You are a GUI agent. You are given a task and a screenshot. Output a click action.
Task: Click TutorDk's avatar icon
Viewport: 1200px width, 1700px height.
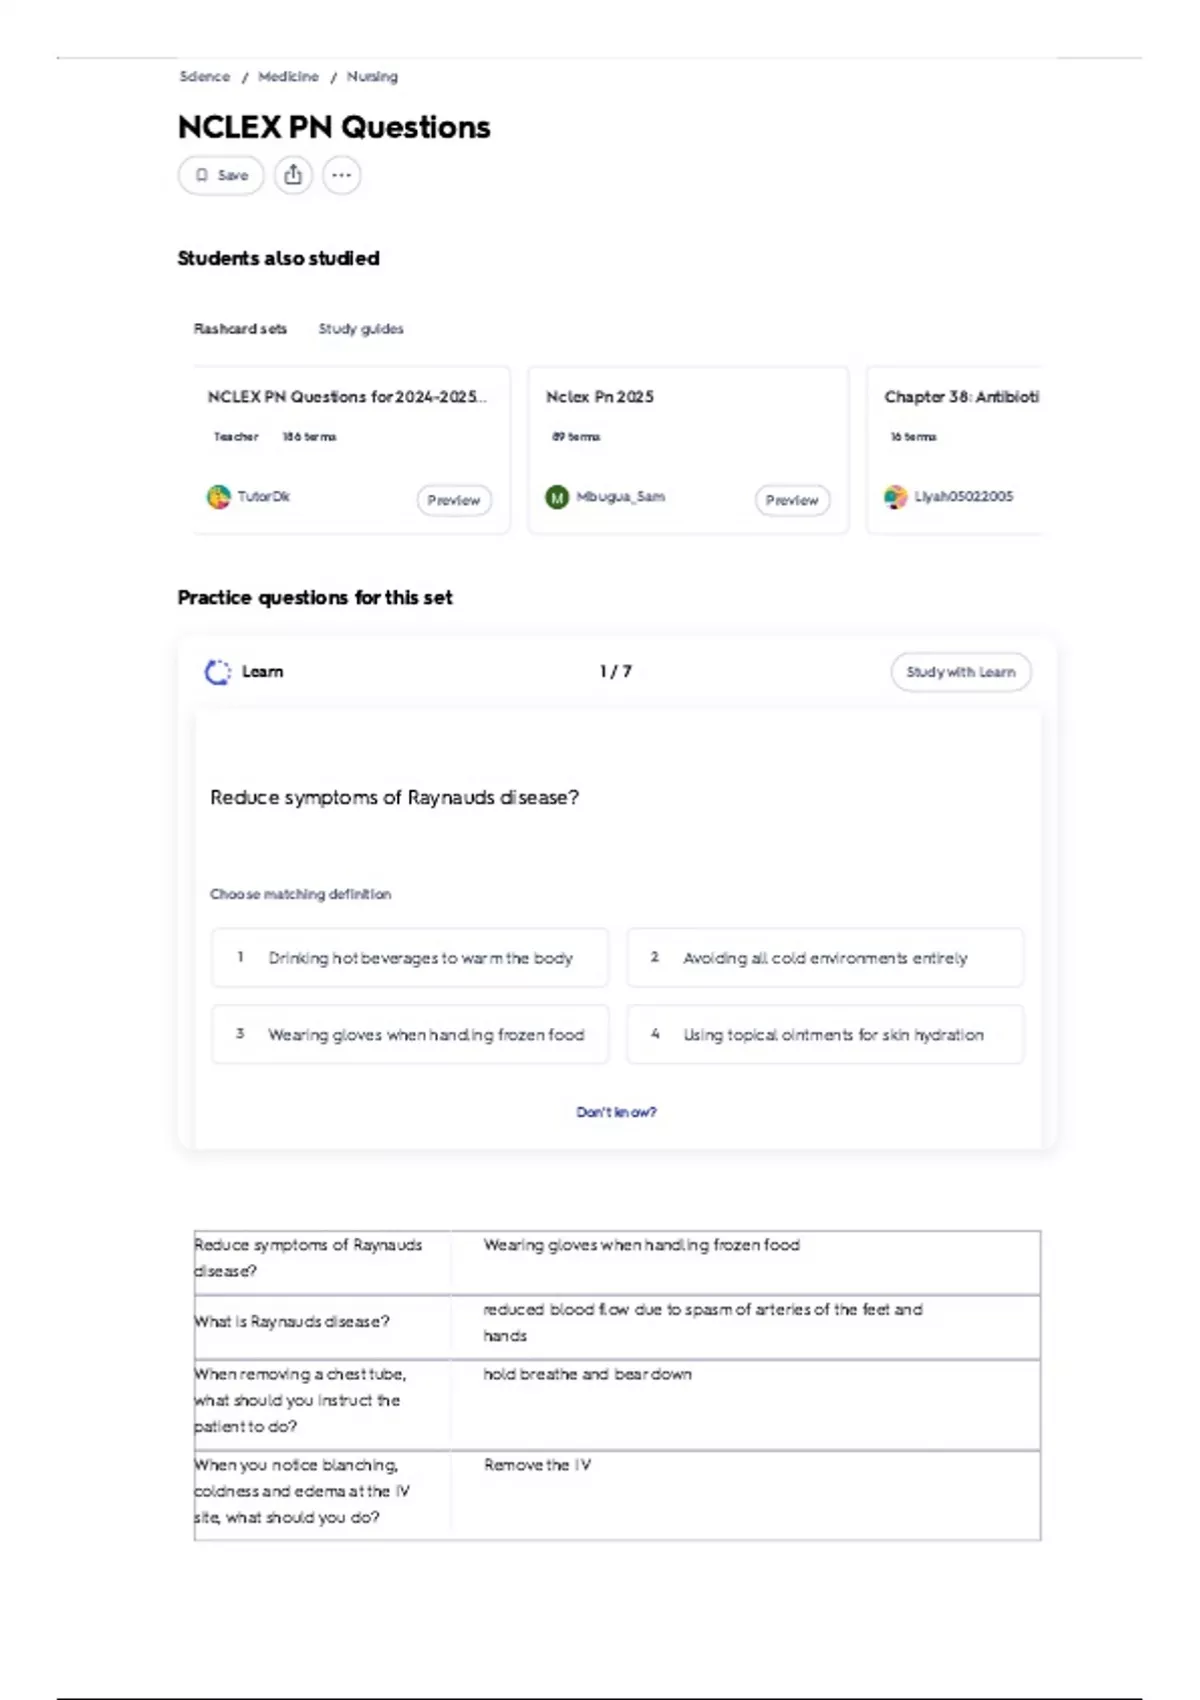coord(218,497)
